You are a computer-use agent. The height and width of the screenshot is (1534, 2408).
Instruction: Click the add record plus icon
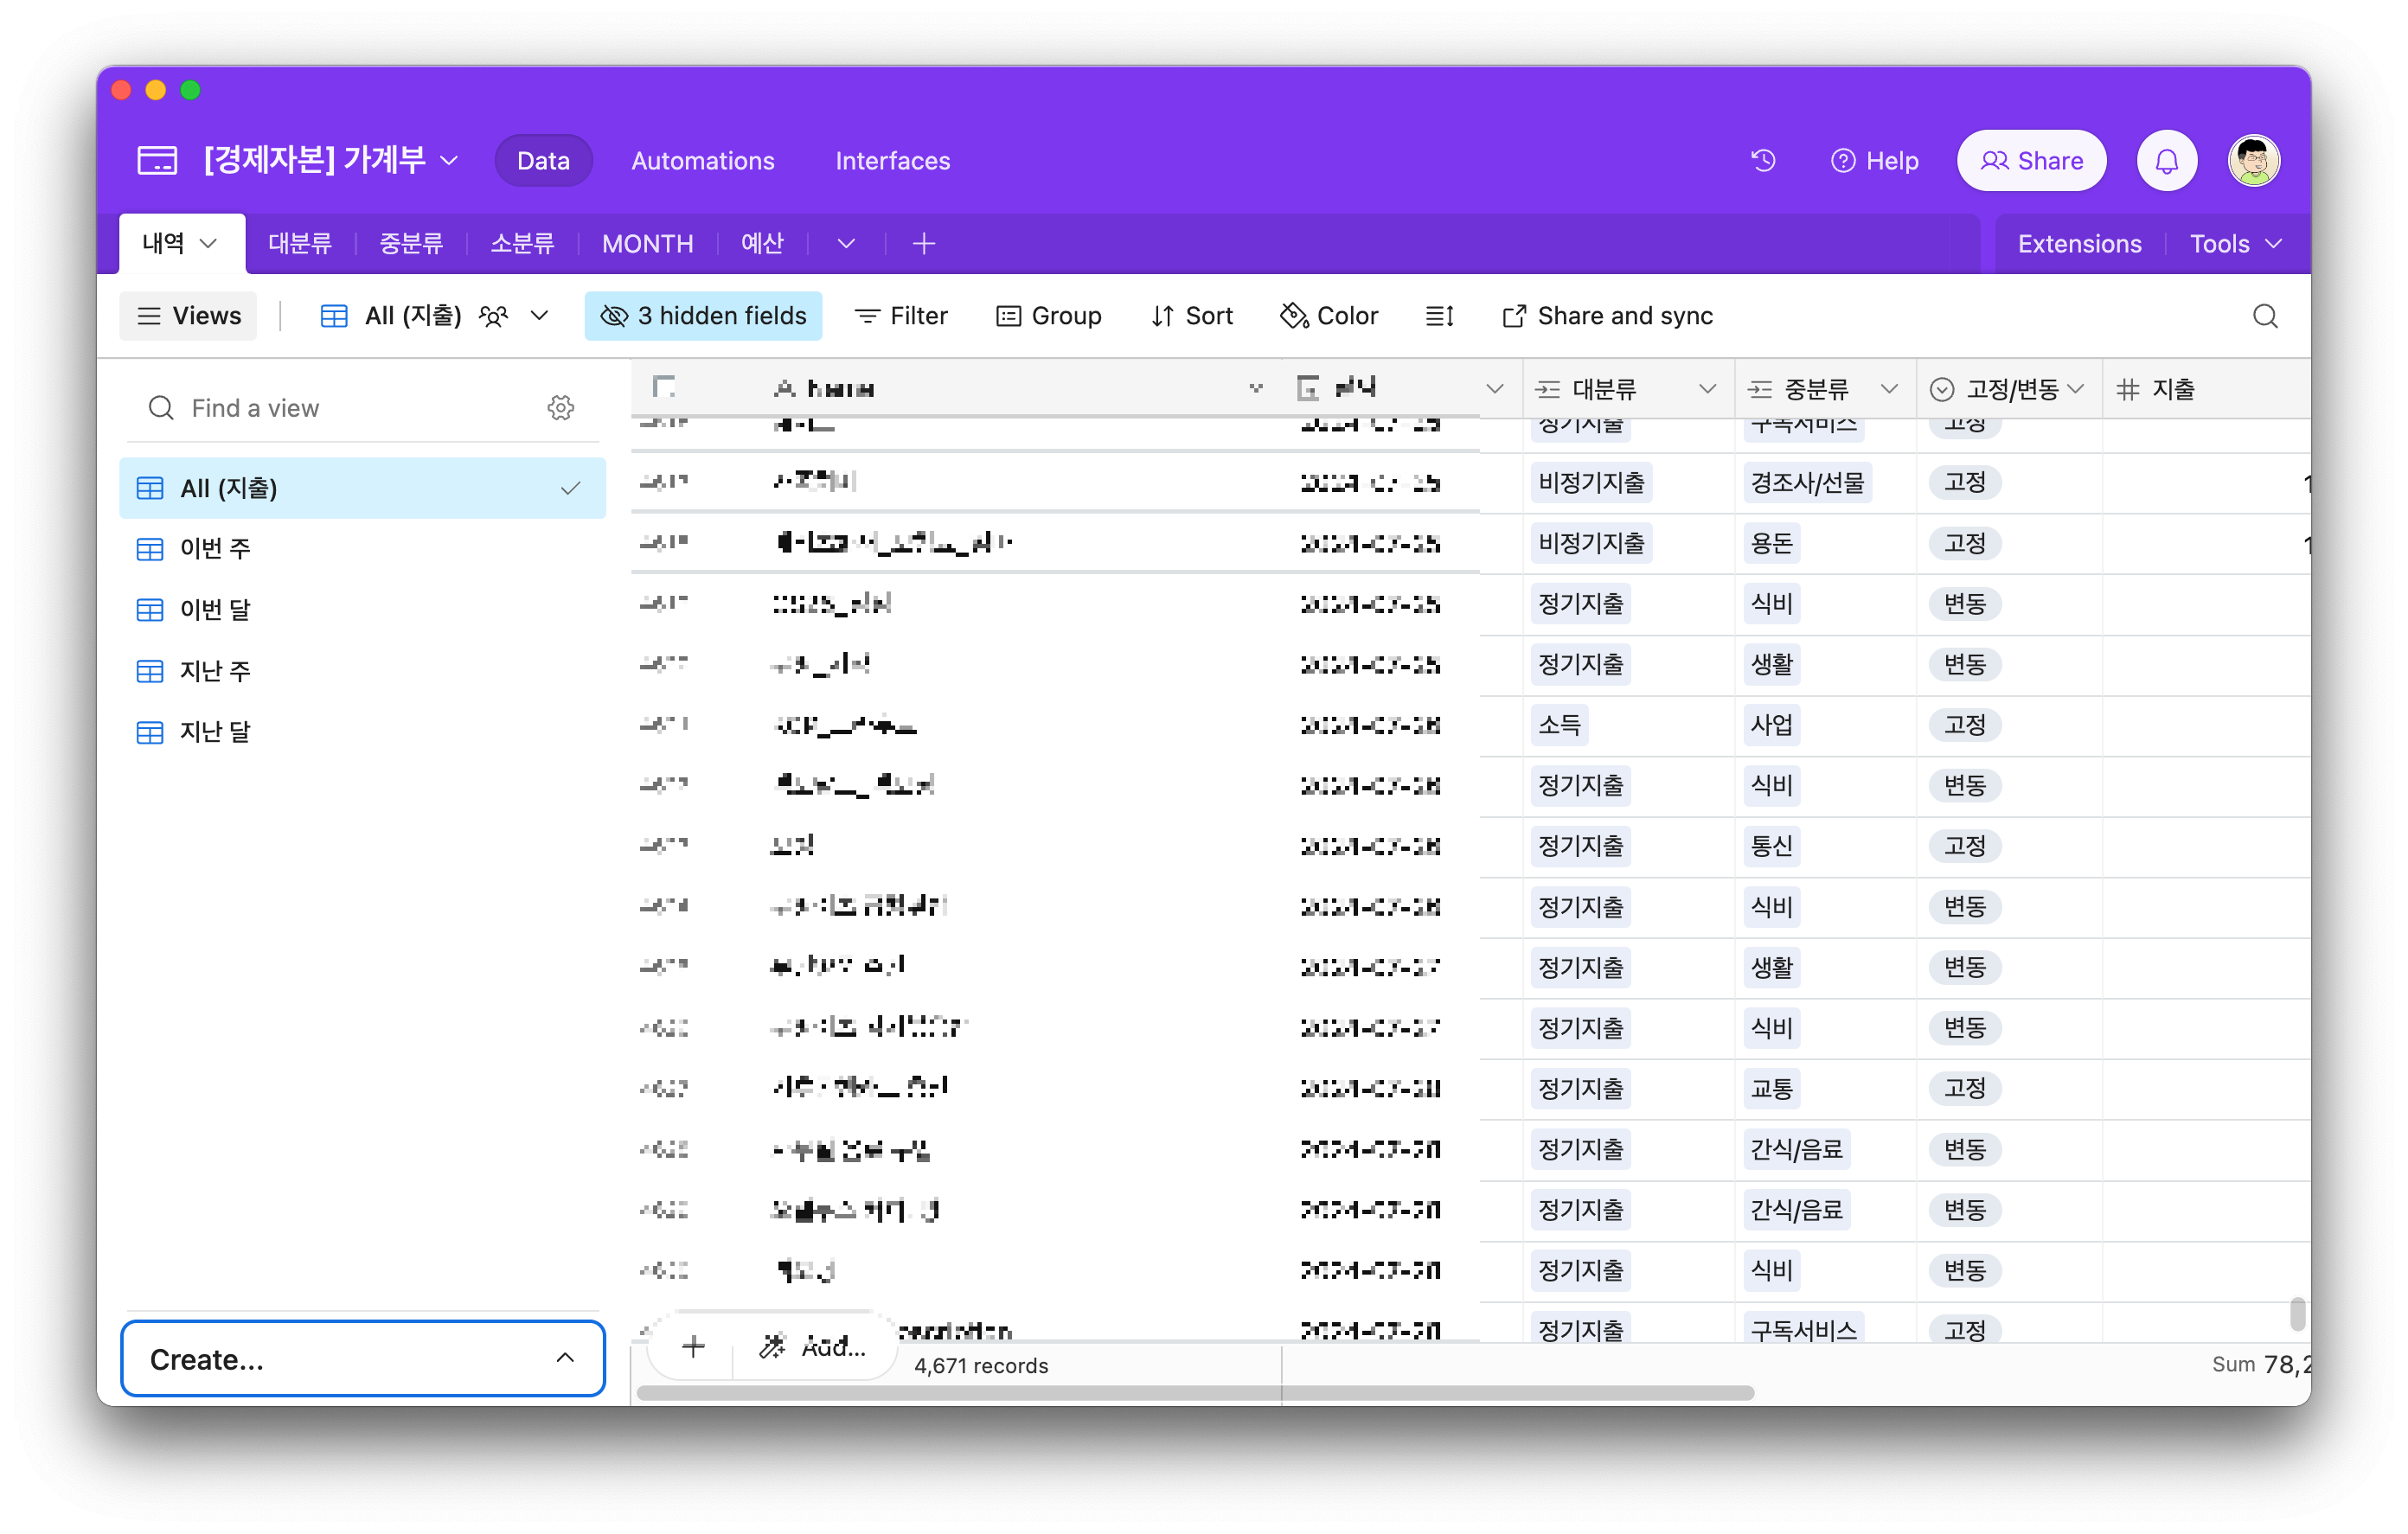(x=693, y=1346)
